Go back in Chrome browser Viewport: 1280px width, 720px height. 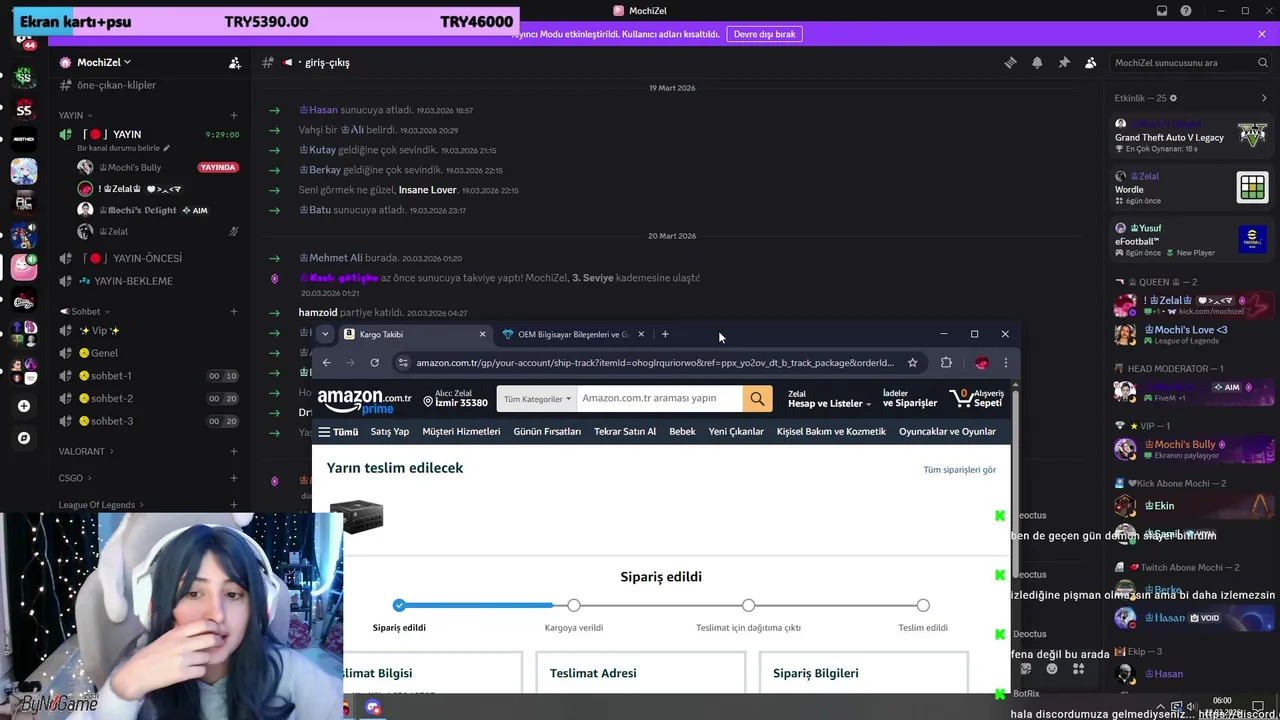(326, 362)
